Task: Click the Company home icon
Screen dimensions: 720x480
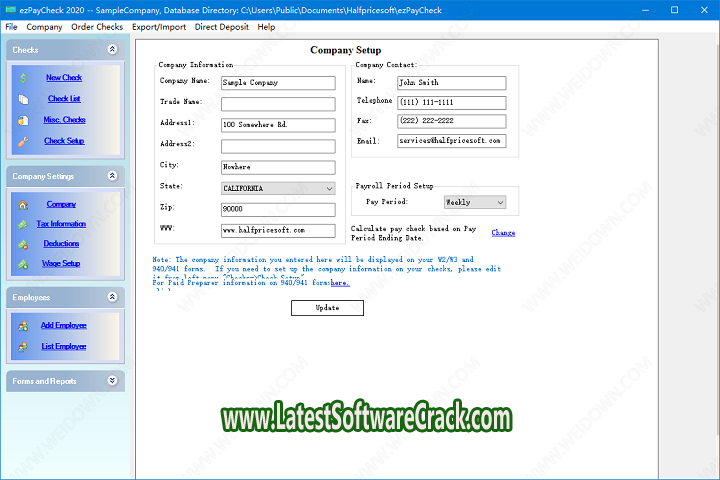Action: point(23,204)
